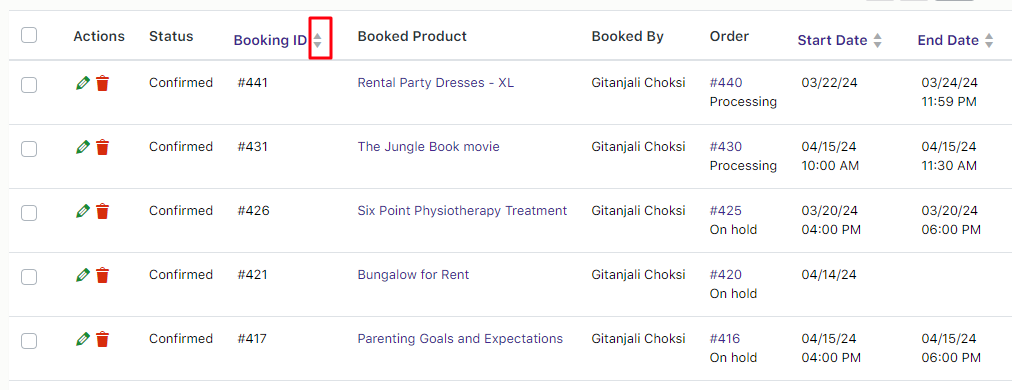Check the box for booking #441
The height and width of the screenshot is (390, 1012).
pyautogui.click(x=29, y=85)
